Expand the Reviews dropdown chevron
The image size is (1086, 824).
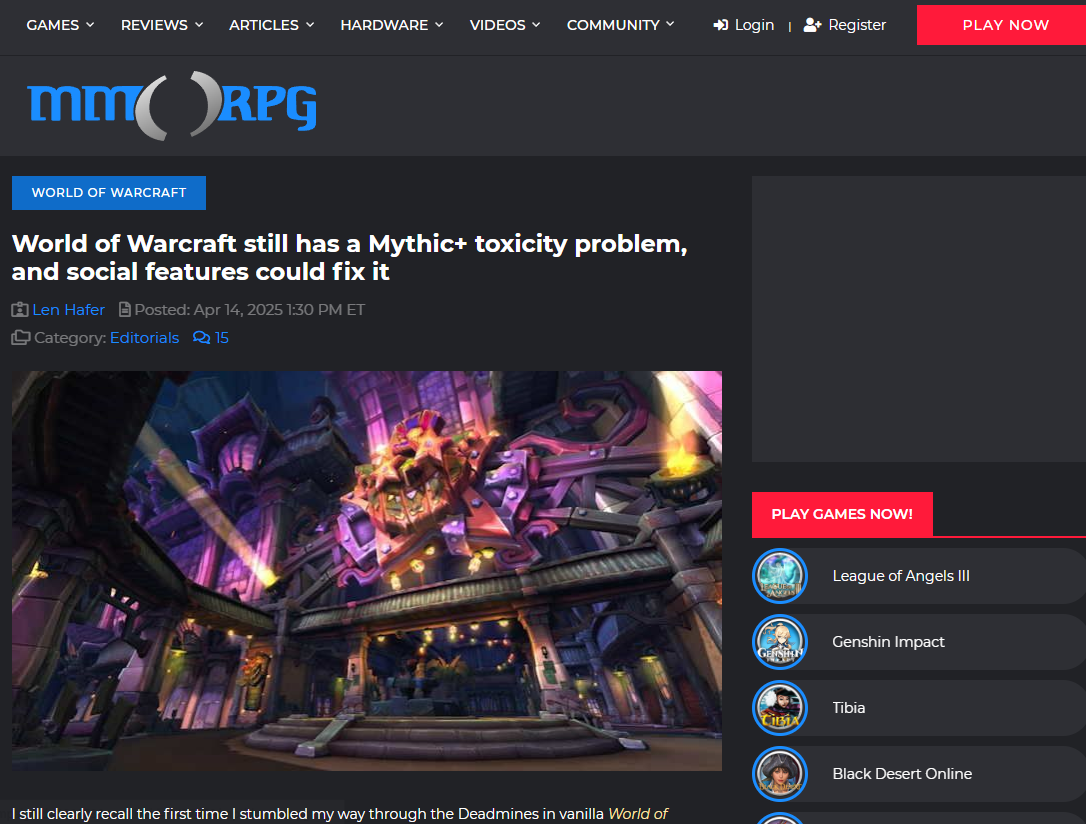pos(199,25)
